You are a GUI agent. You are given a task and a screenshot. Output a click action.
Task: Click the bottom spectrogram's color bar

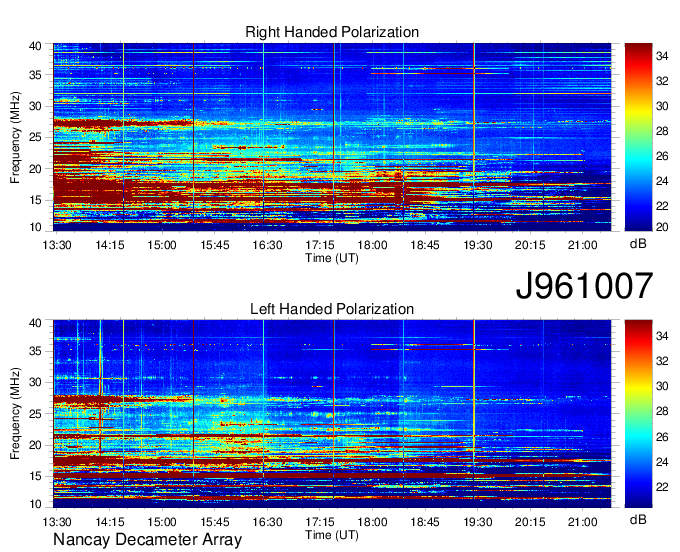click(638, 414)
